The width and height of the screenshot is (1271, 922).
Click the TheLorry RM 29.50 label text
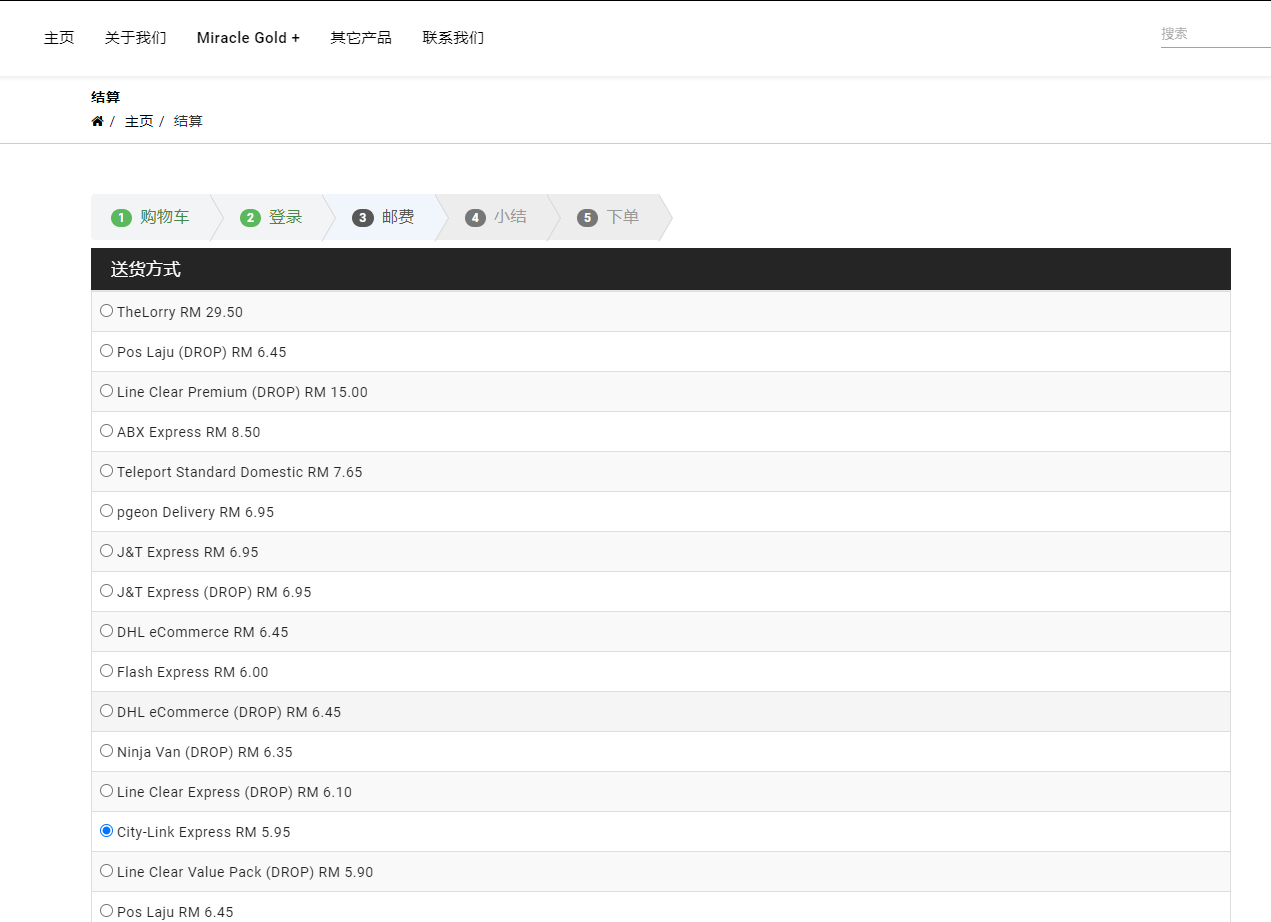180,312
